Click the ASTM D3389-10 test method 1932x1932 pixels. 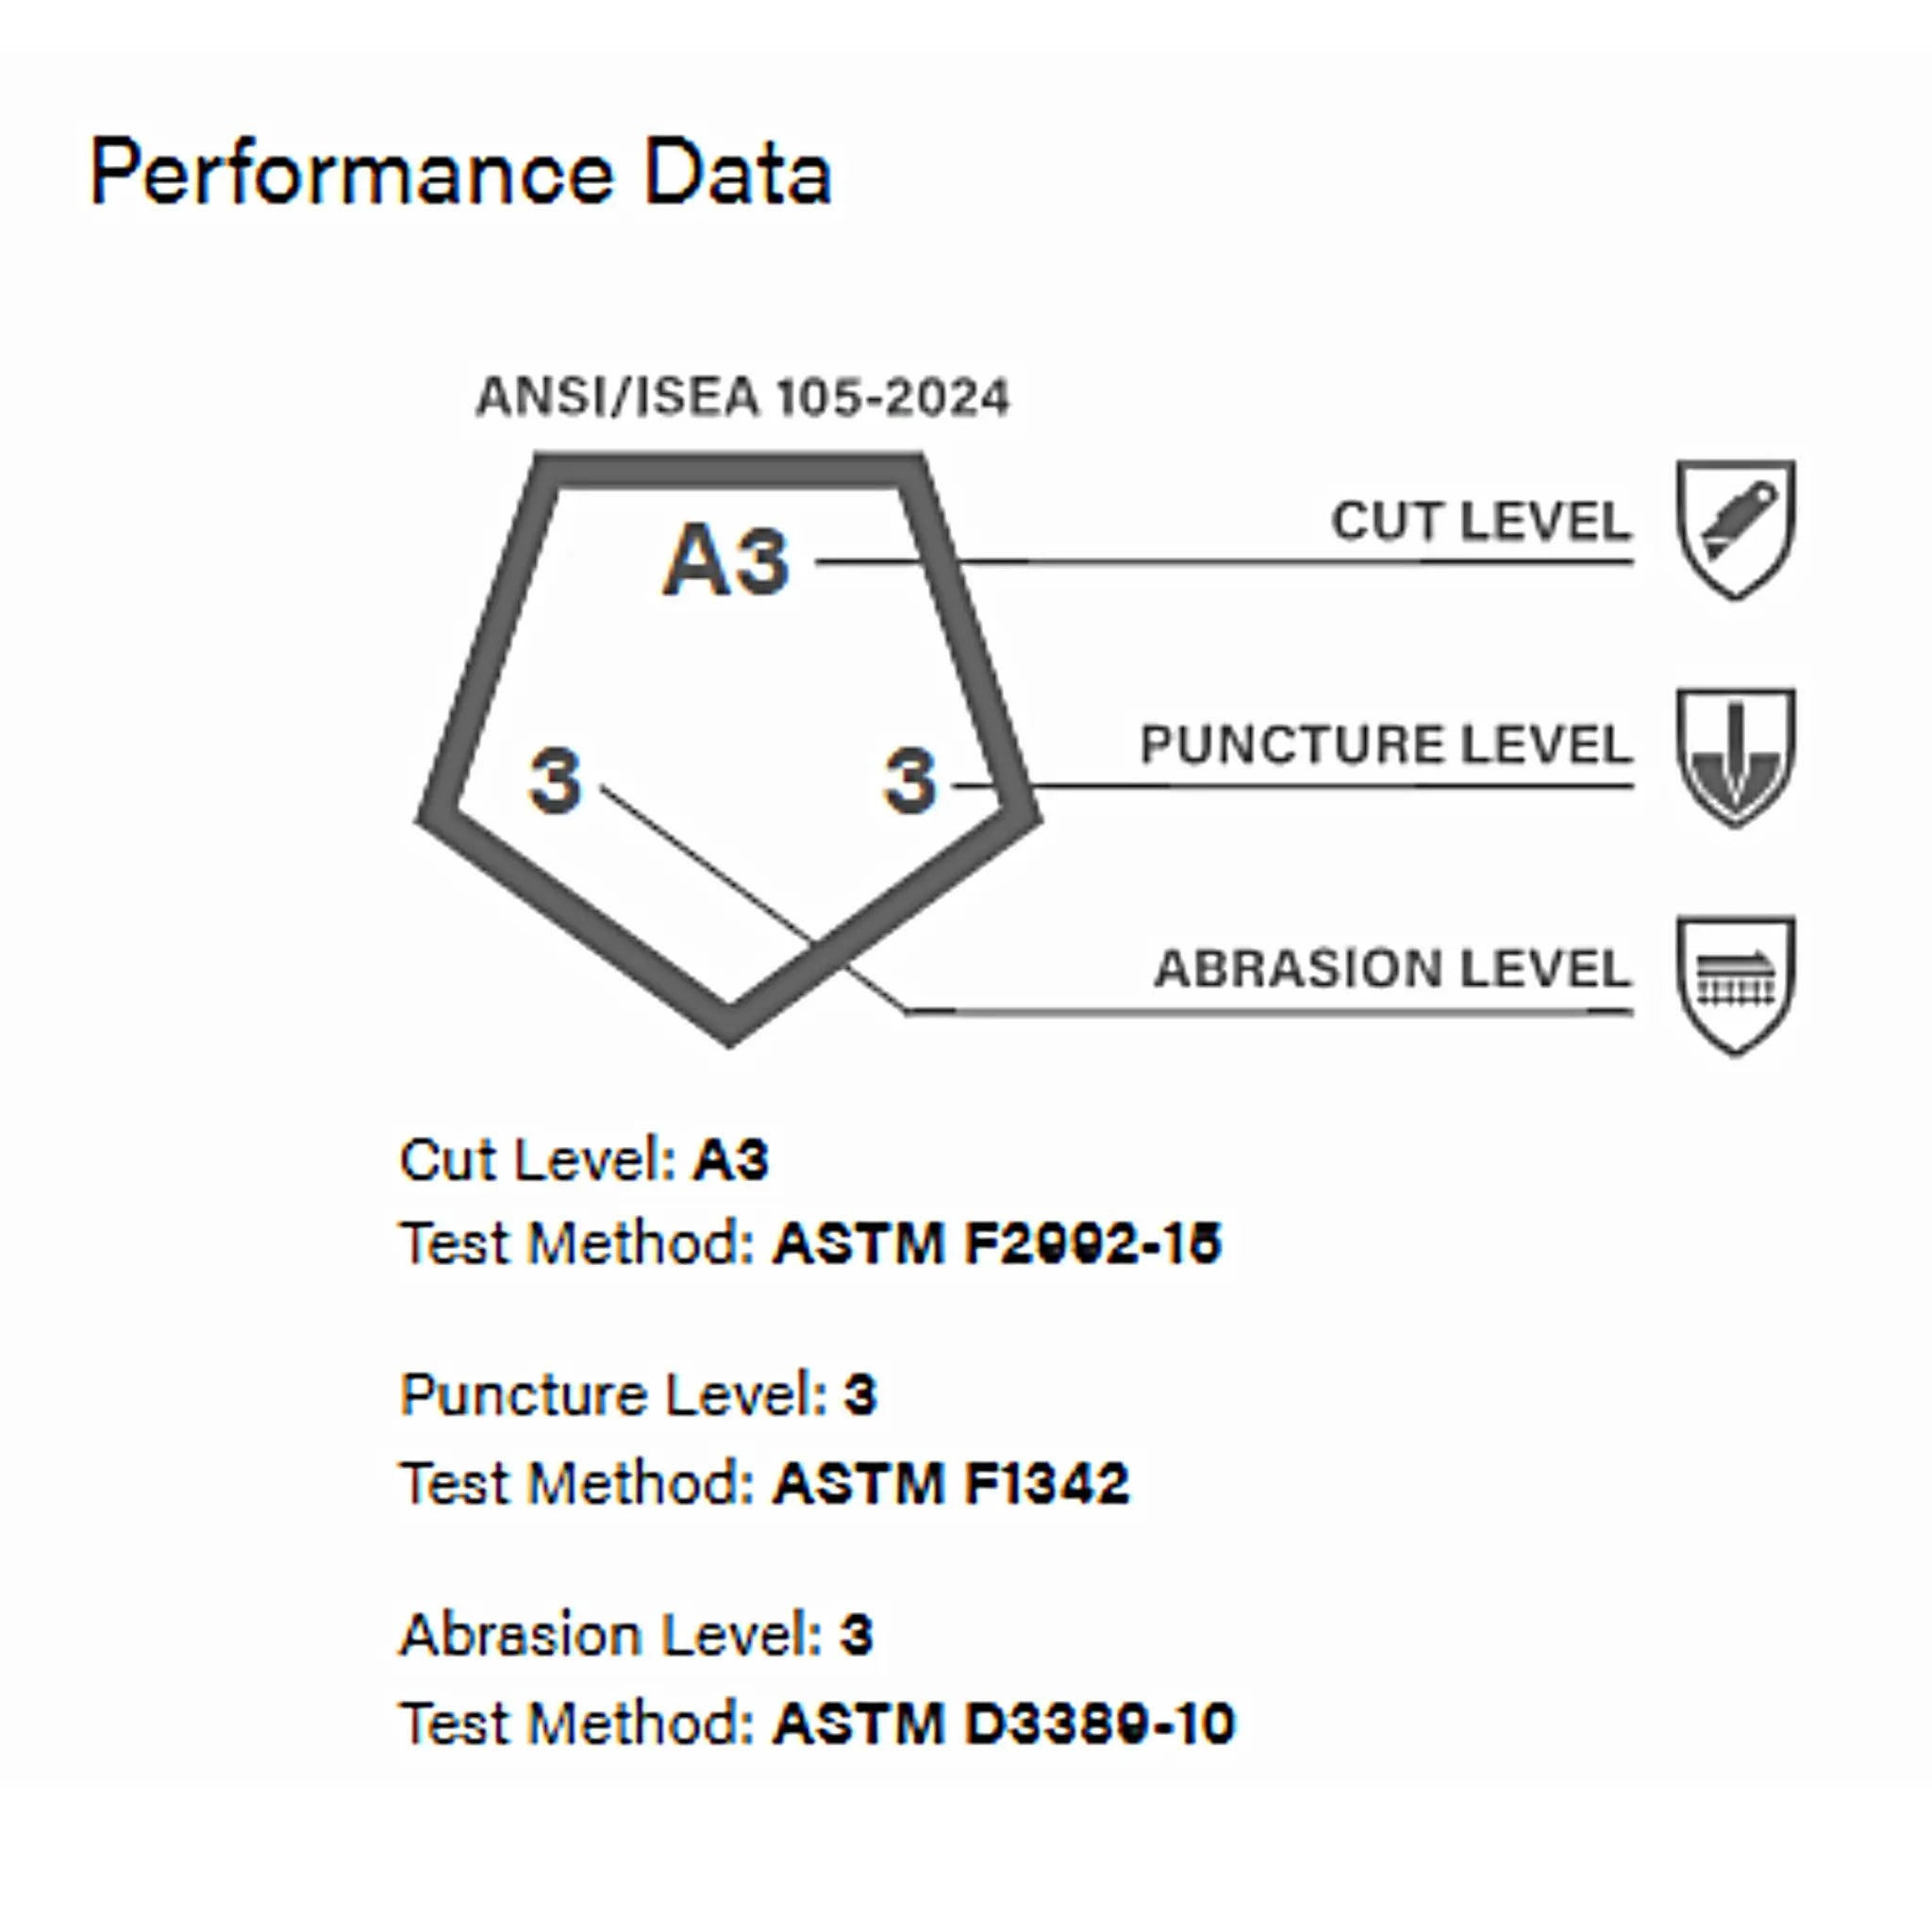tap(1004, 1724)
